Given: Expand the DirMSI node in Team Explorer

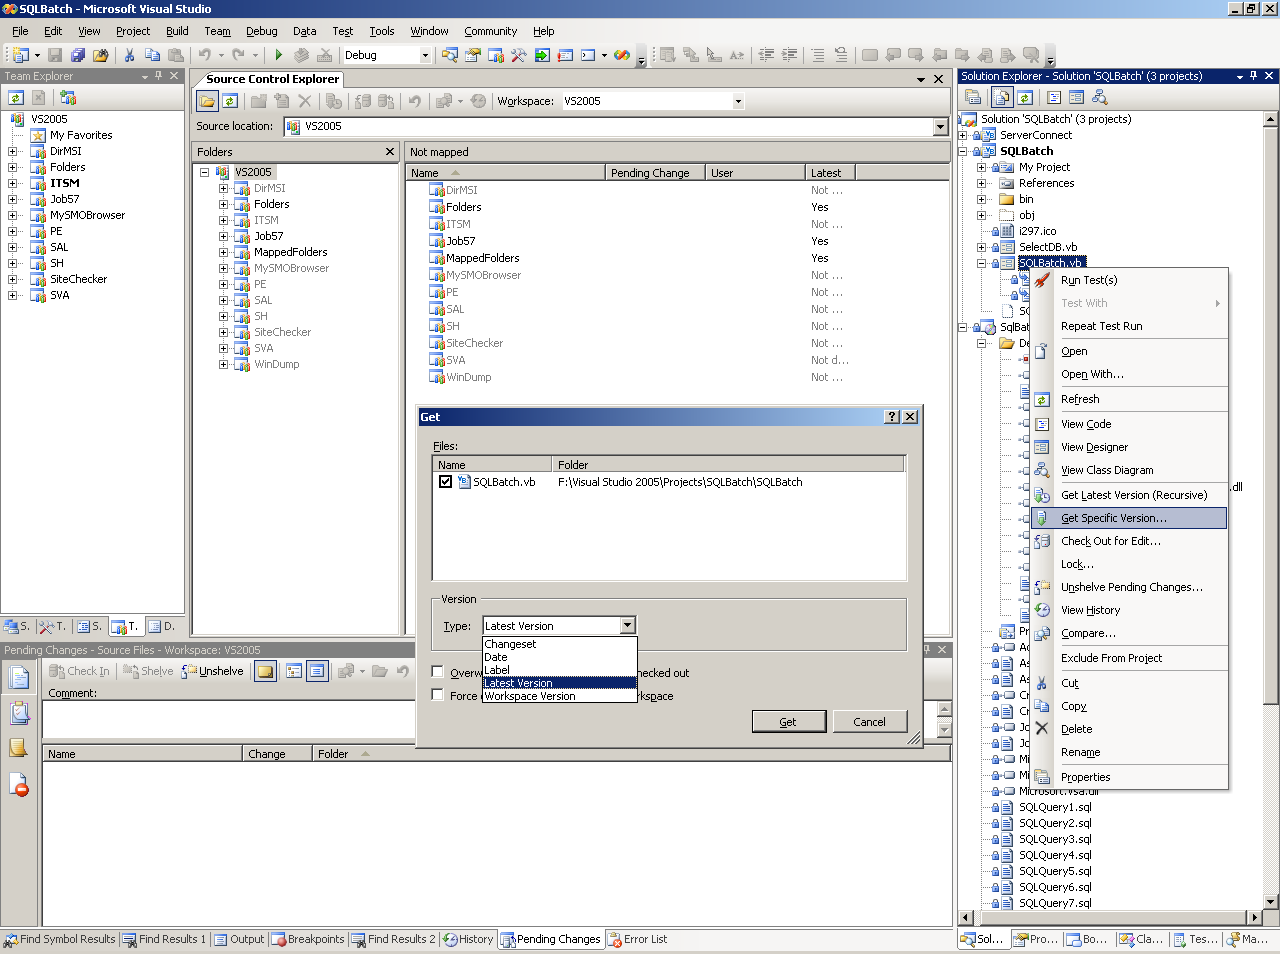Looking at the screenshot, I should click(13, 151).
